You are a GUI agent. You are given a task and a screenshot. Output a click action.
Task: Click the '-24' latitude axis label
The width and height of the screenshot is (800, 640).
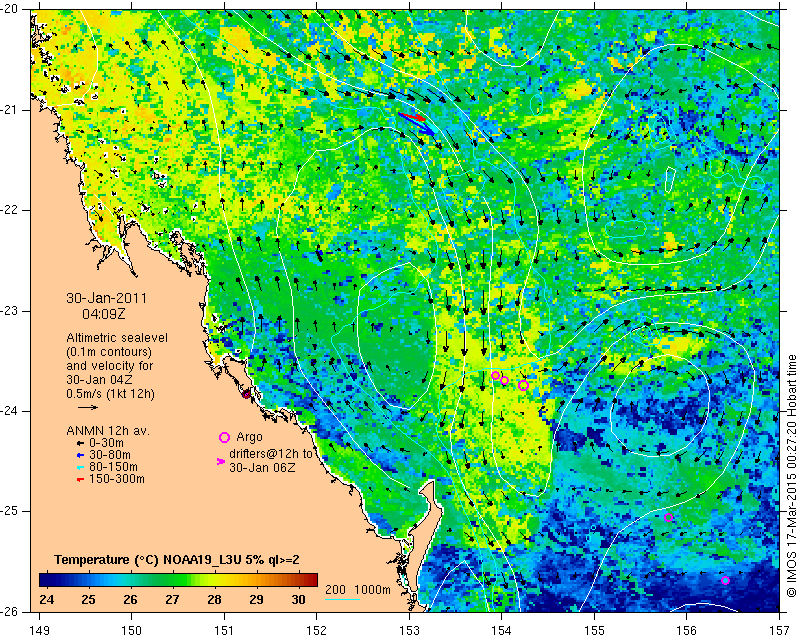click(x=10, y=411)
